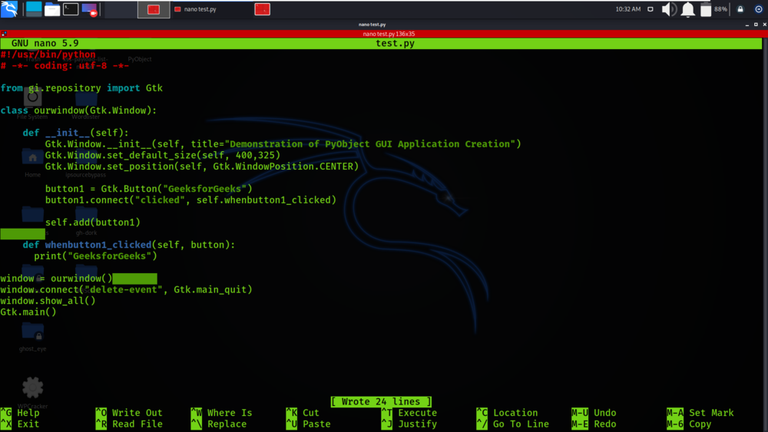The height and width of the screenshot is (432, 768).
Task: Place cursor on the shebang python line
Action: tap(48, 54)
